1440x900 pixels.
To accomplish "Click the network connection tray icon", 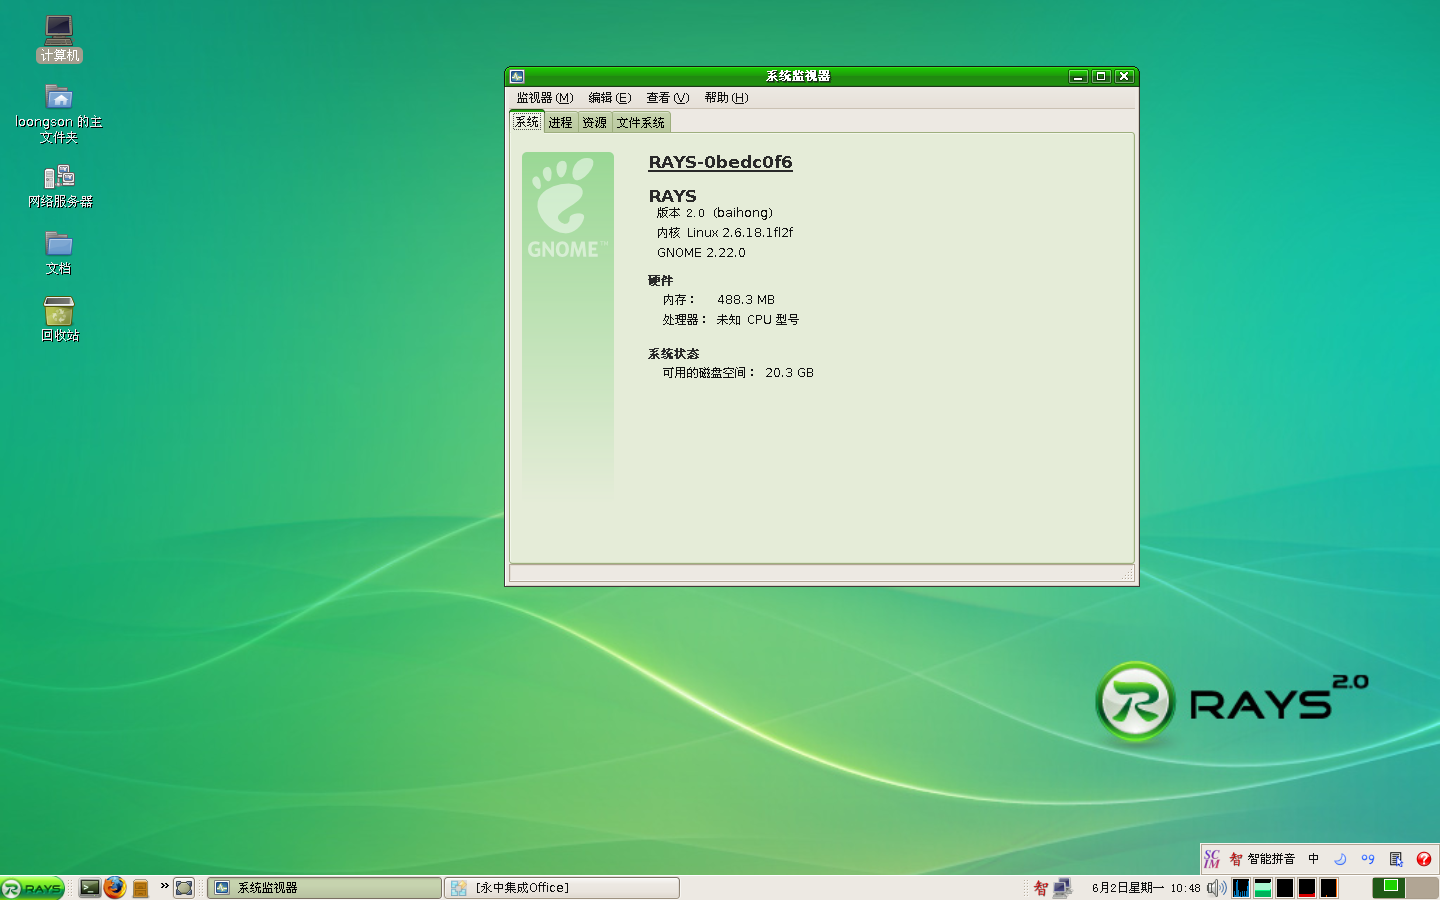I will tap(1062, 887).
